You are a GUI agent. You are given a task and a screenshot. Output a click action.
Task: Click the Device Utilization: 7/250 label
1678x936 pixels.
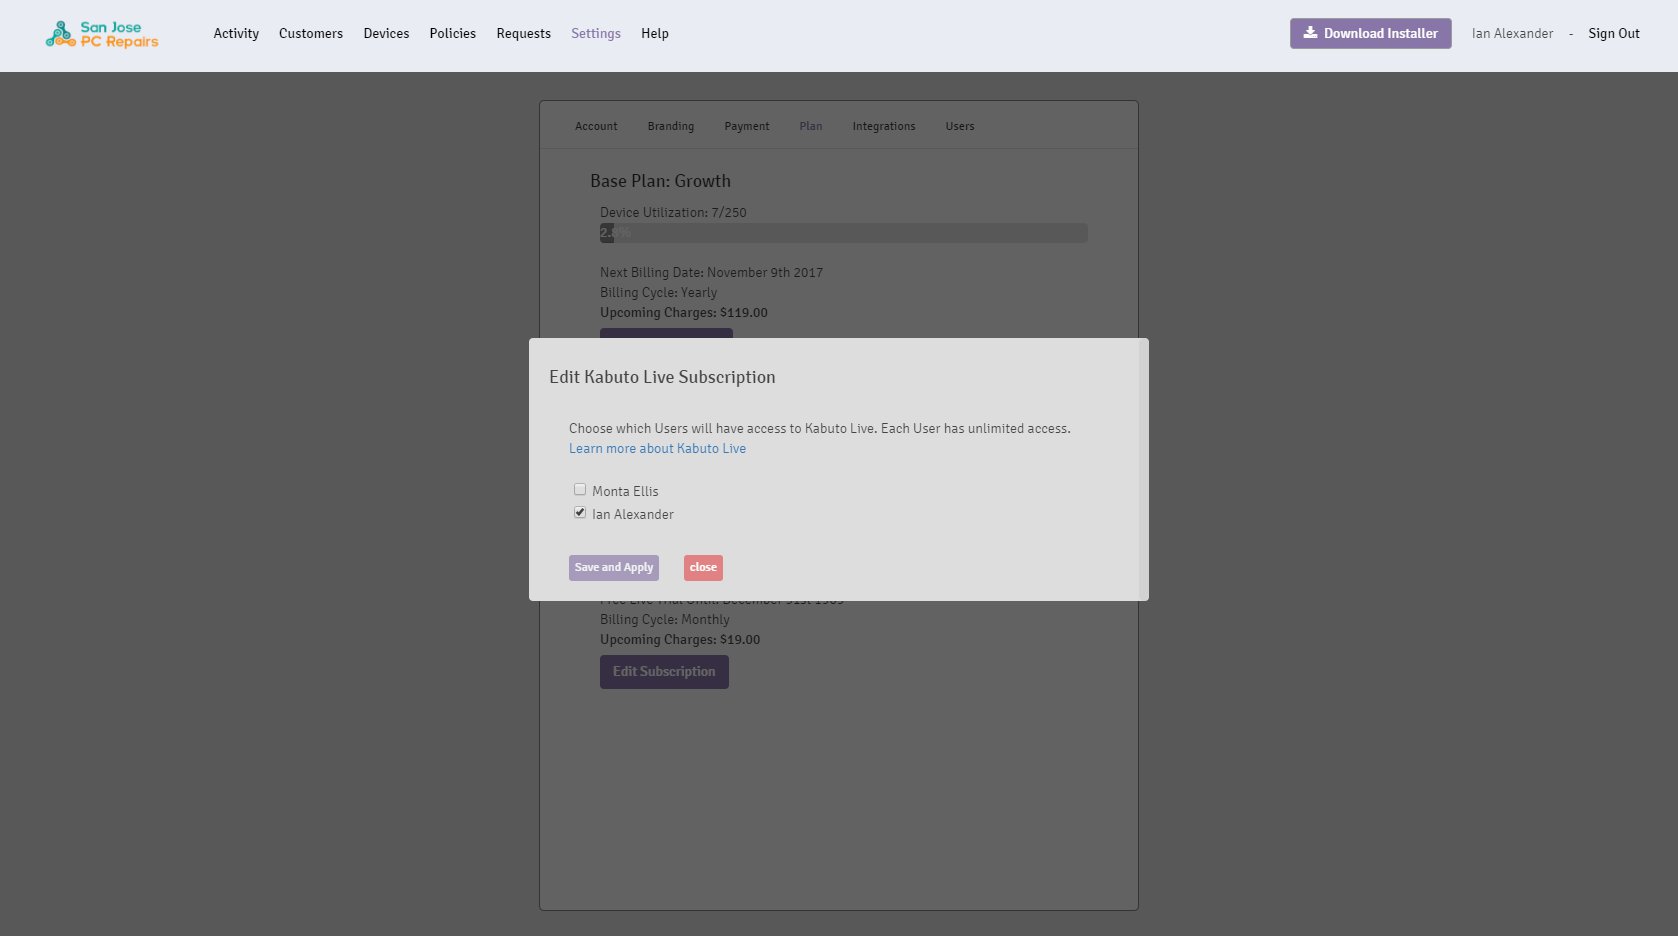[673, 212]
